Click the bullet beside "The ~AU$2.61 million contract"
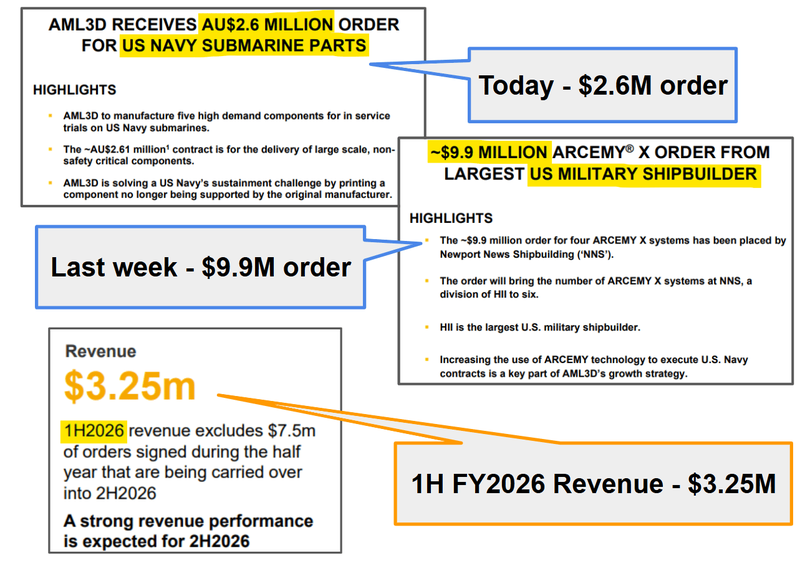Viewport: 800px width, 561px height. (51, 149)
